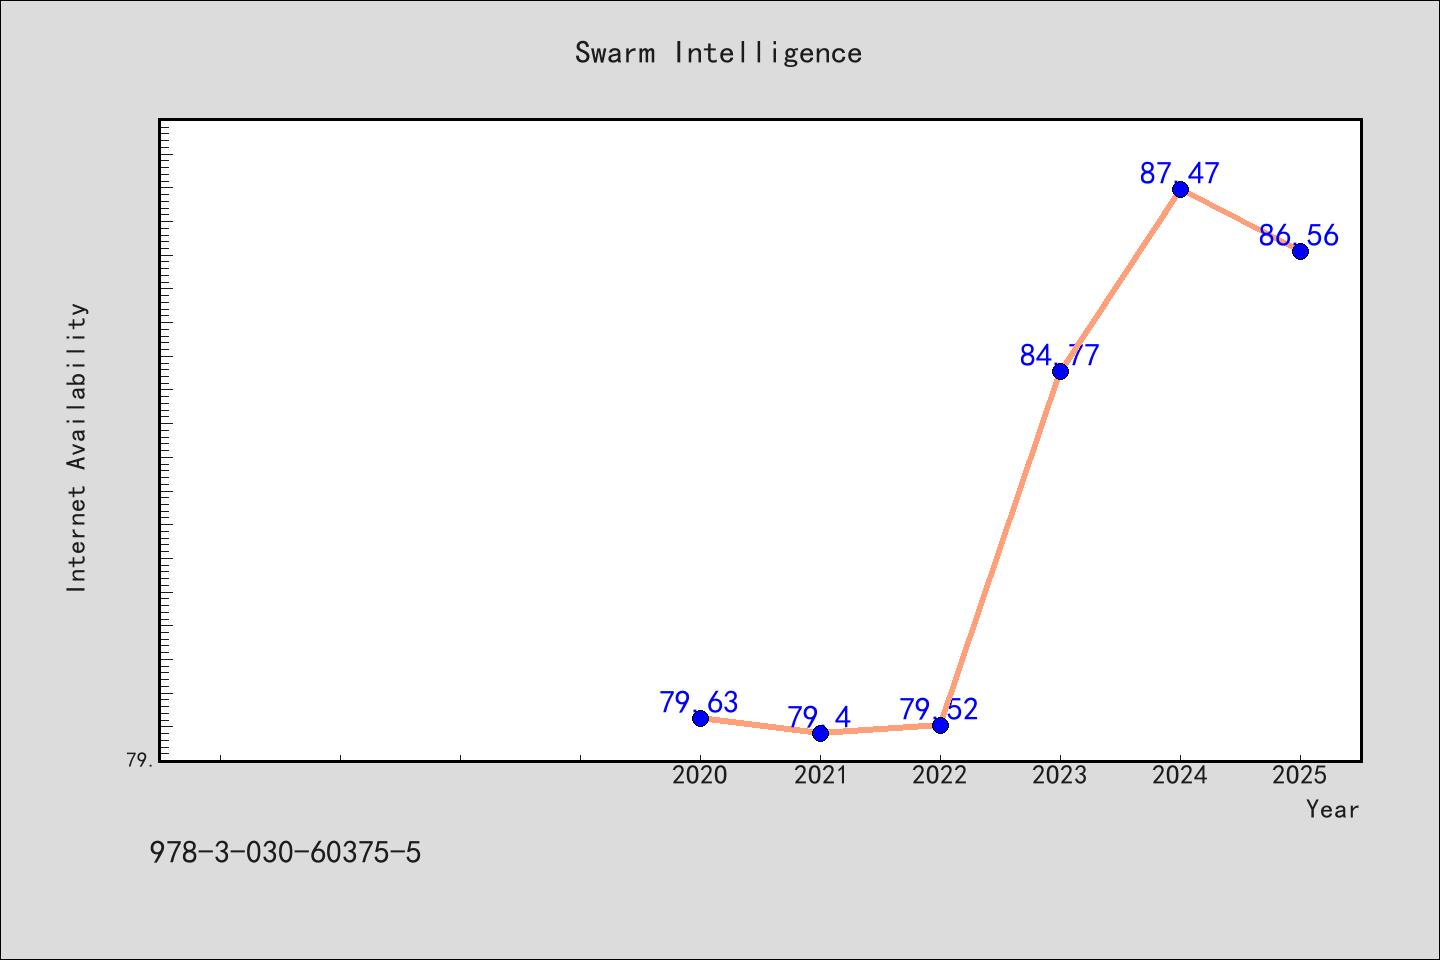Click the 2024 x-axis tick label

1180,775
